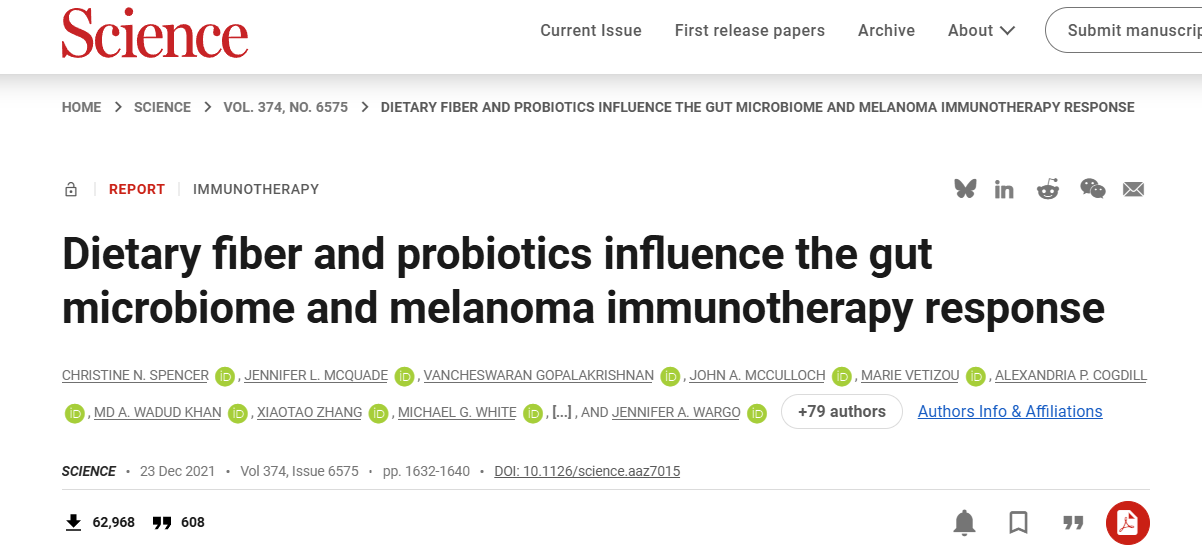
Task: Share article via LinkedIn icon
Action: (x=1004, y=189)
